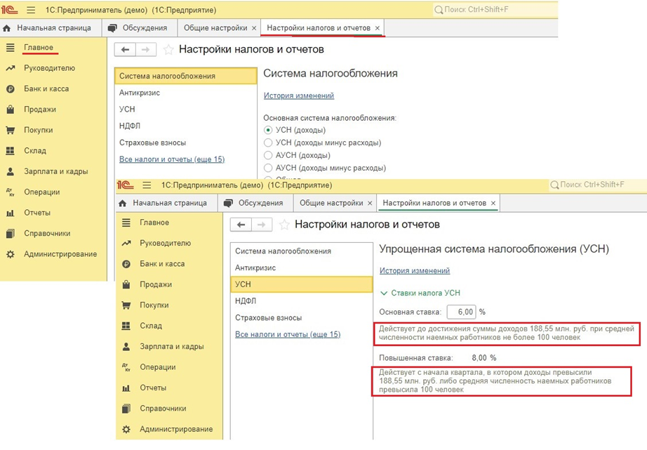Click Продажи bag icon in back window
This screenshot has height=450, width=647.
coord(10,109)
